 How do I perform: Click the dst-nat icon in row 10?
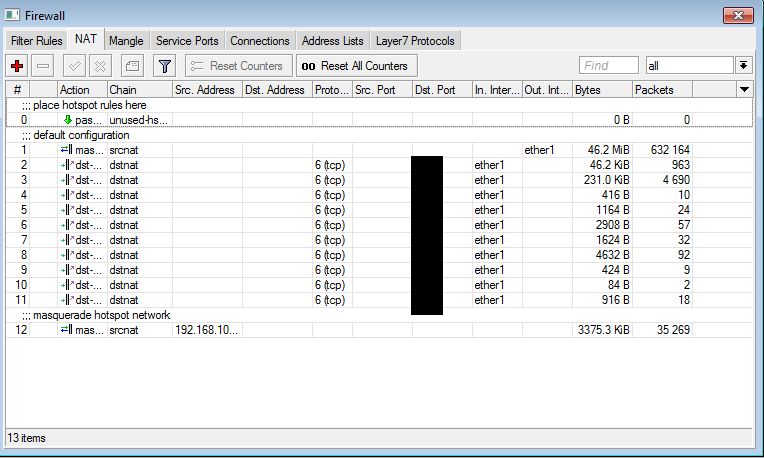pyautogui.click(x=67, y=285)
